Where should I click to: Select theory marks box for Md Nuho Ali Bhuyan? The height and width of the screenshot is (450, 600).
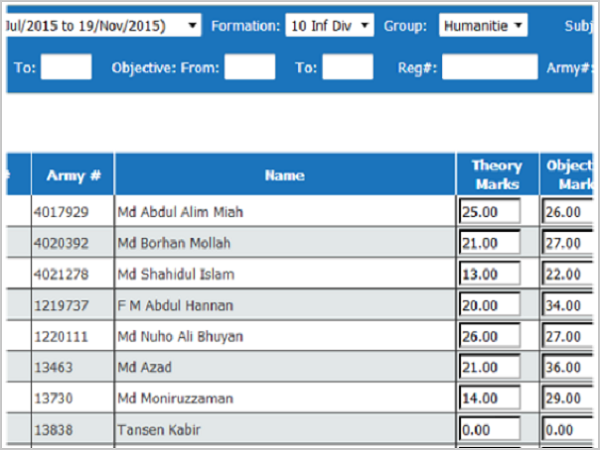(490, 336)
